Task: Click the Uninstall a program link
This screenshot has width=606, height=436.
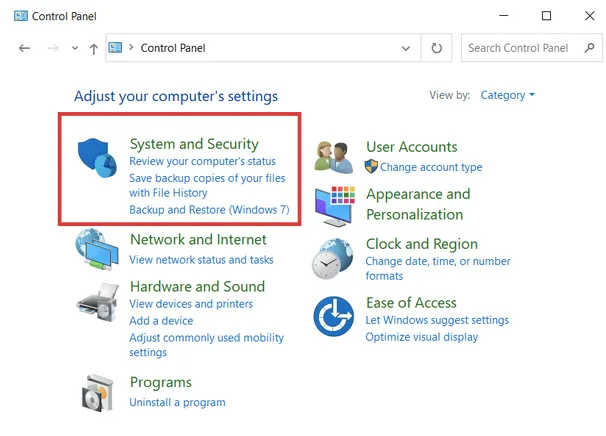Action: point(177,402)
